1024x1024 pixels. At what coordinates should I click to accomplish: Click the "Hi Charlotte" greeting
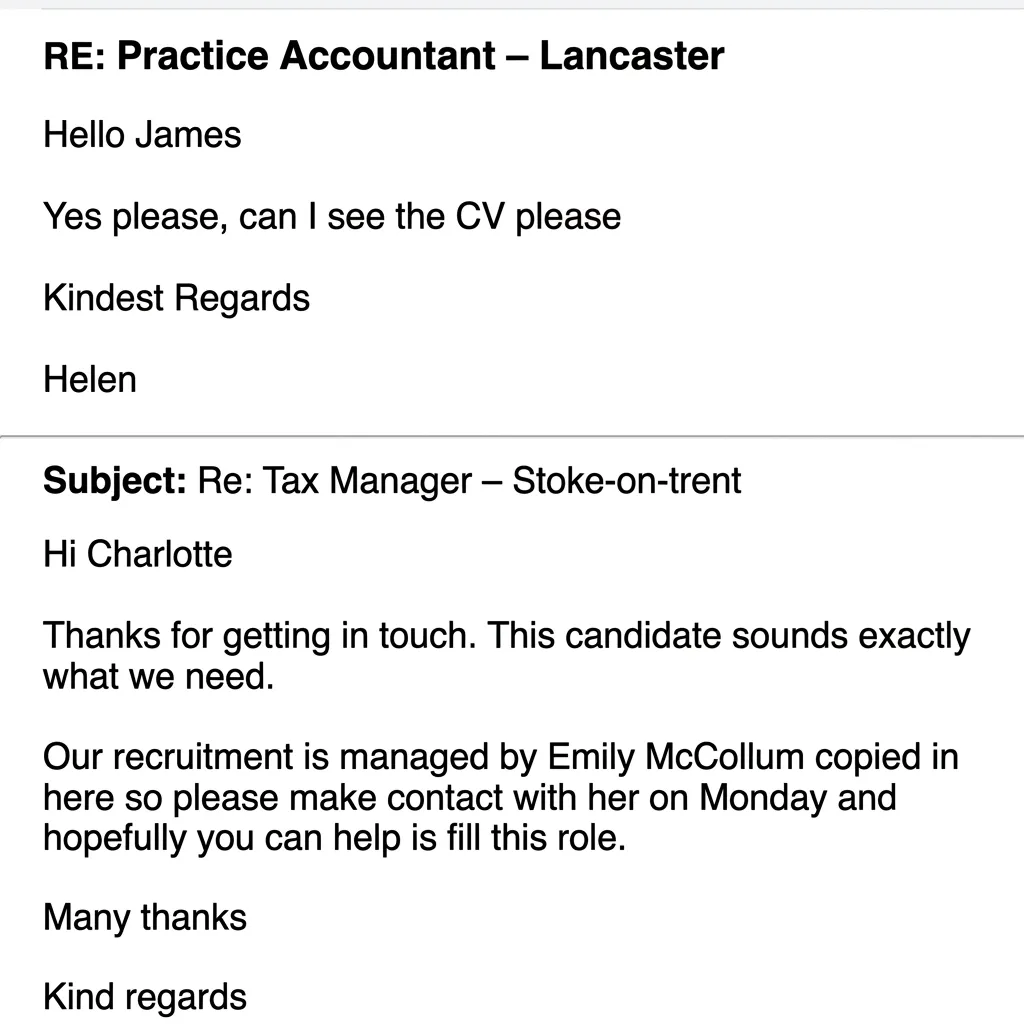137,554
